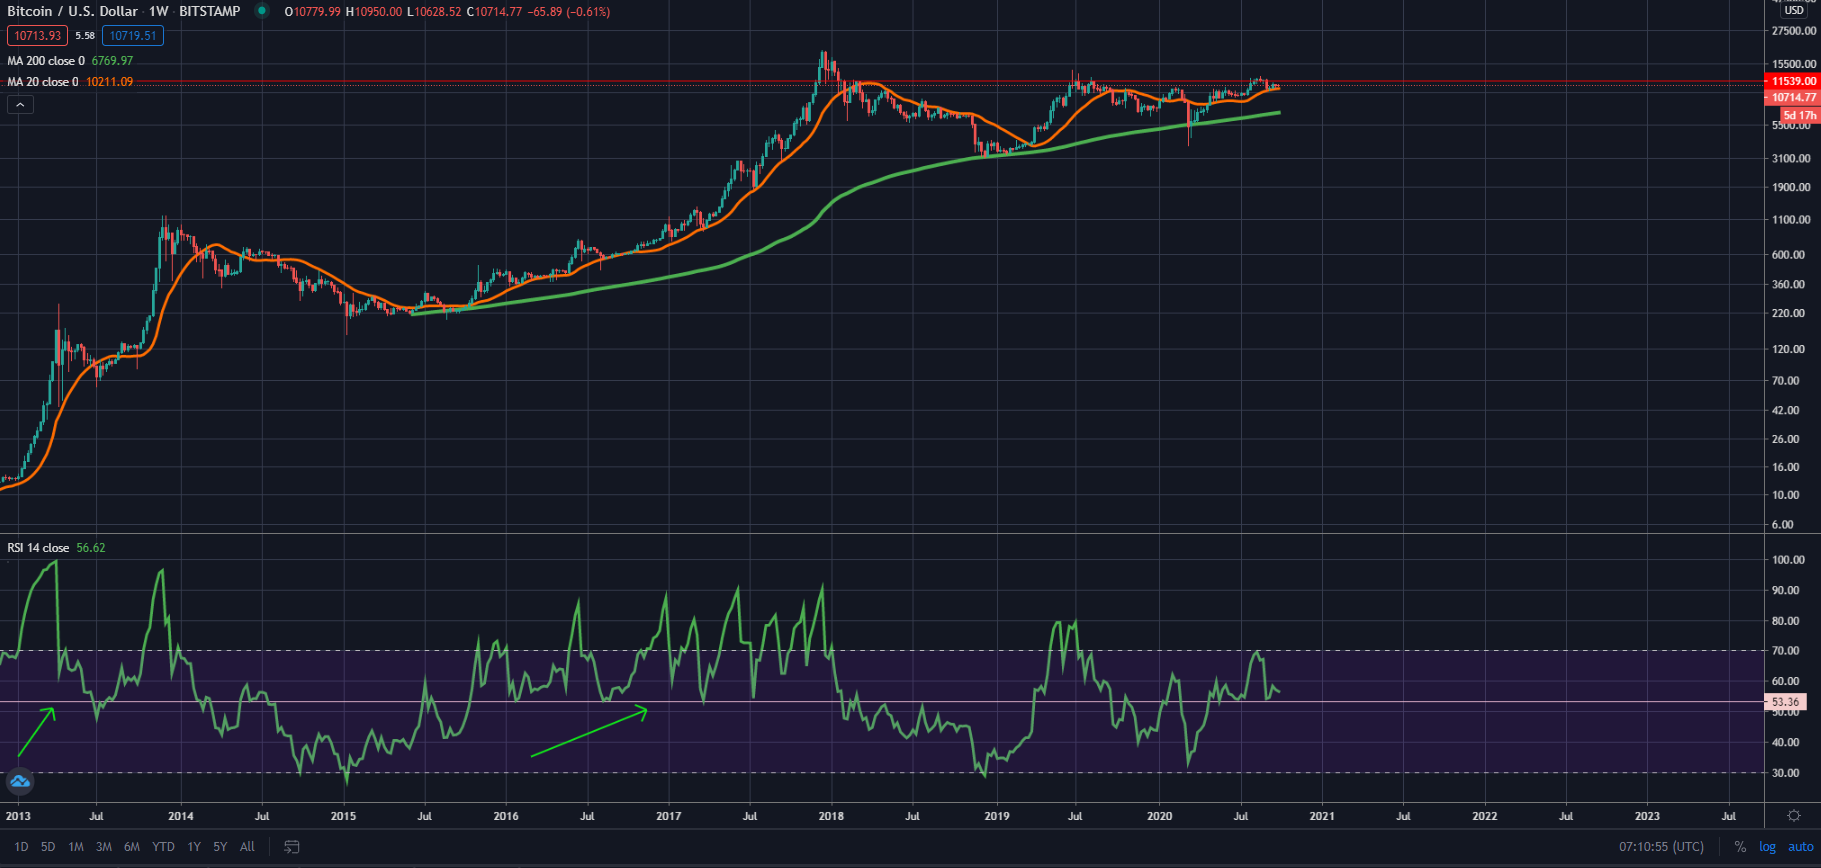Click the red sell price 10713.93 button
The width and height of the screenshot is (1821, 868).
tap(38, 36)
